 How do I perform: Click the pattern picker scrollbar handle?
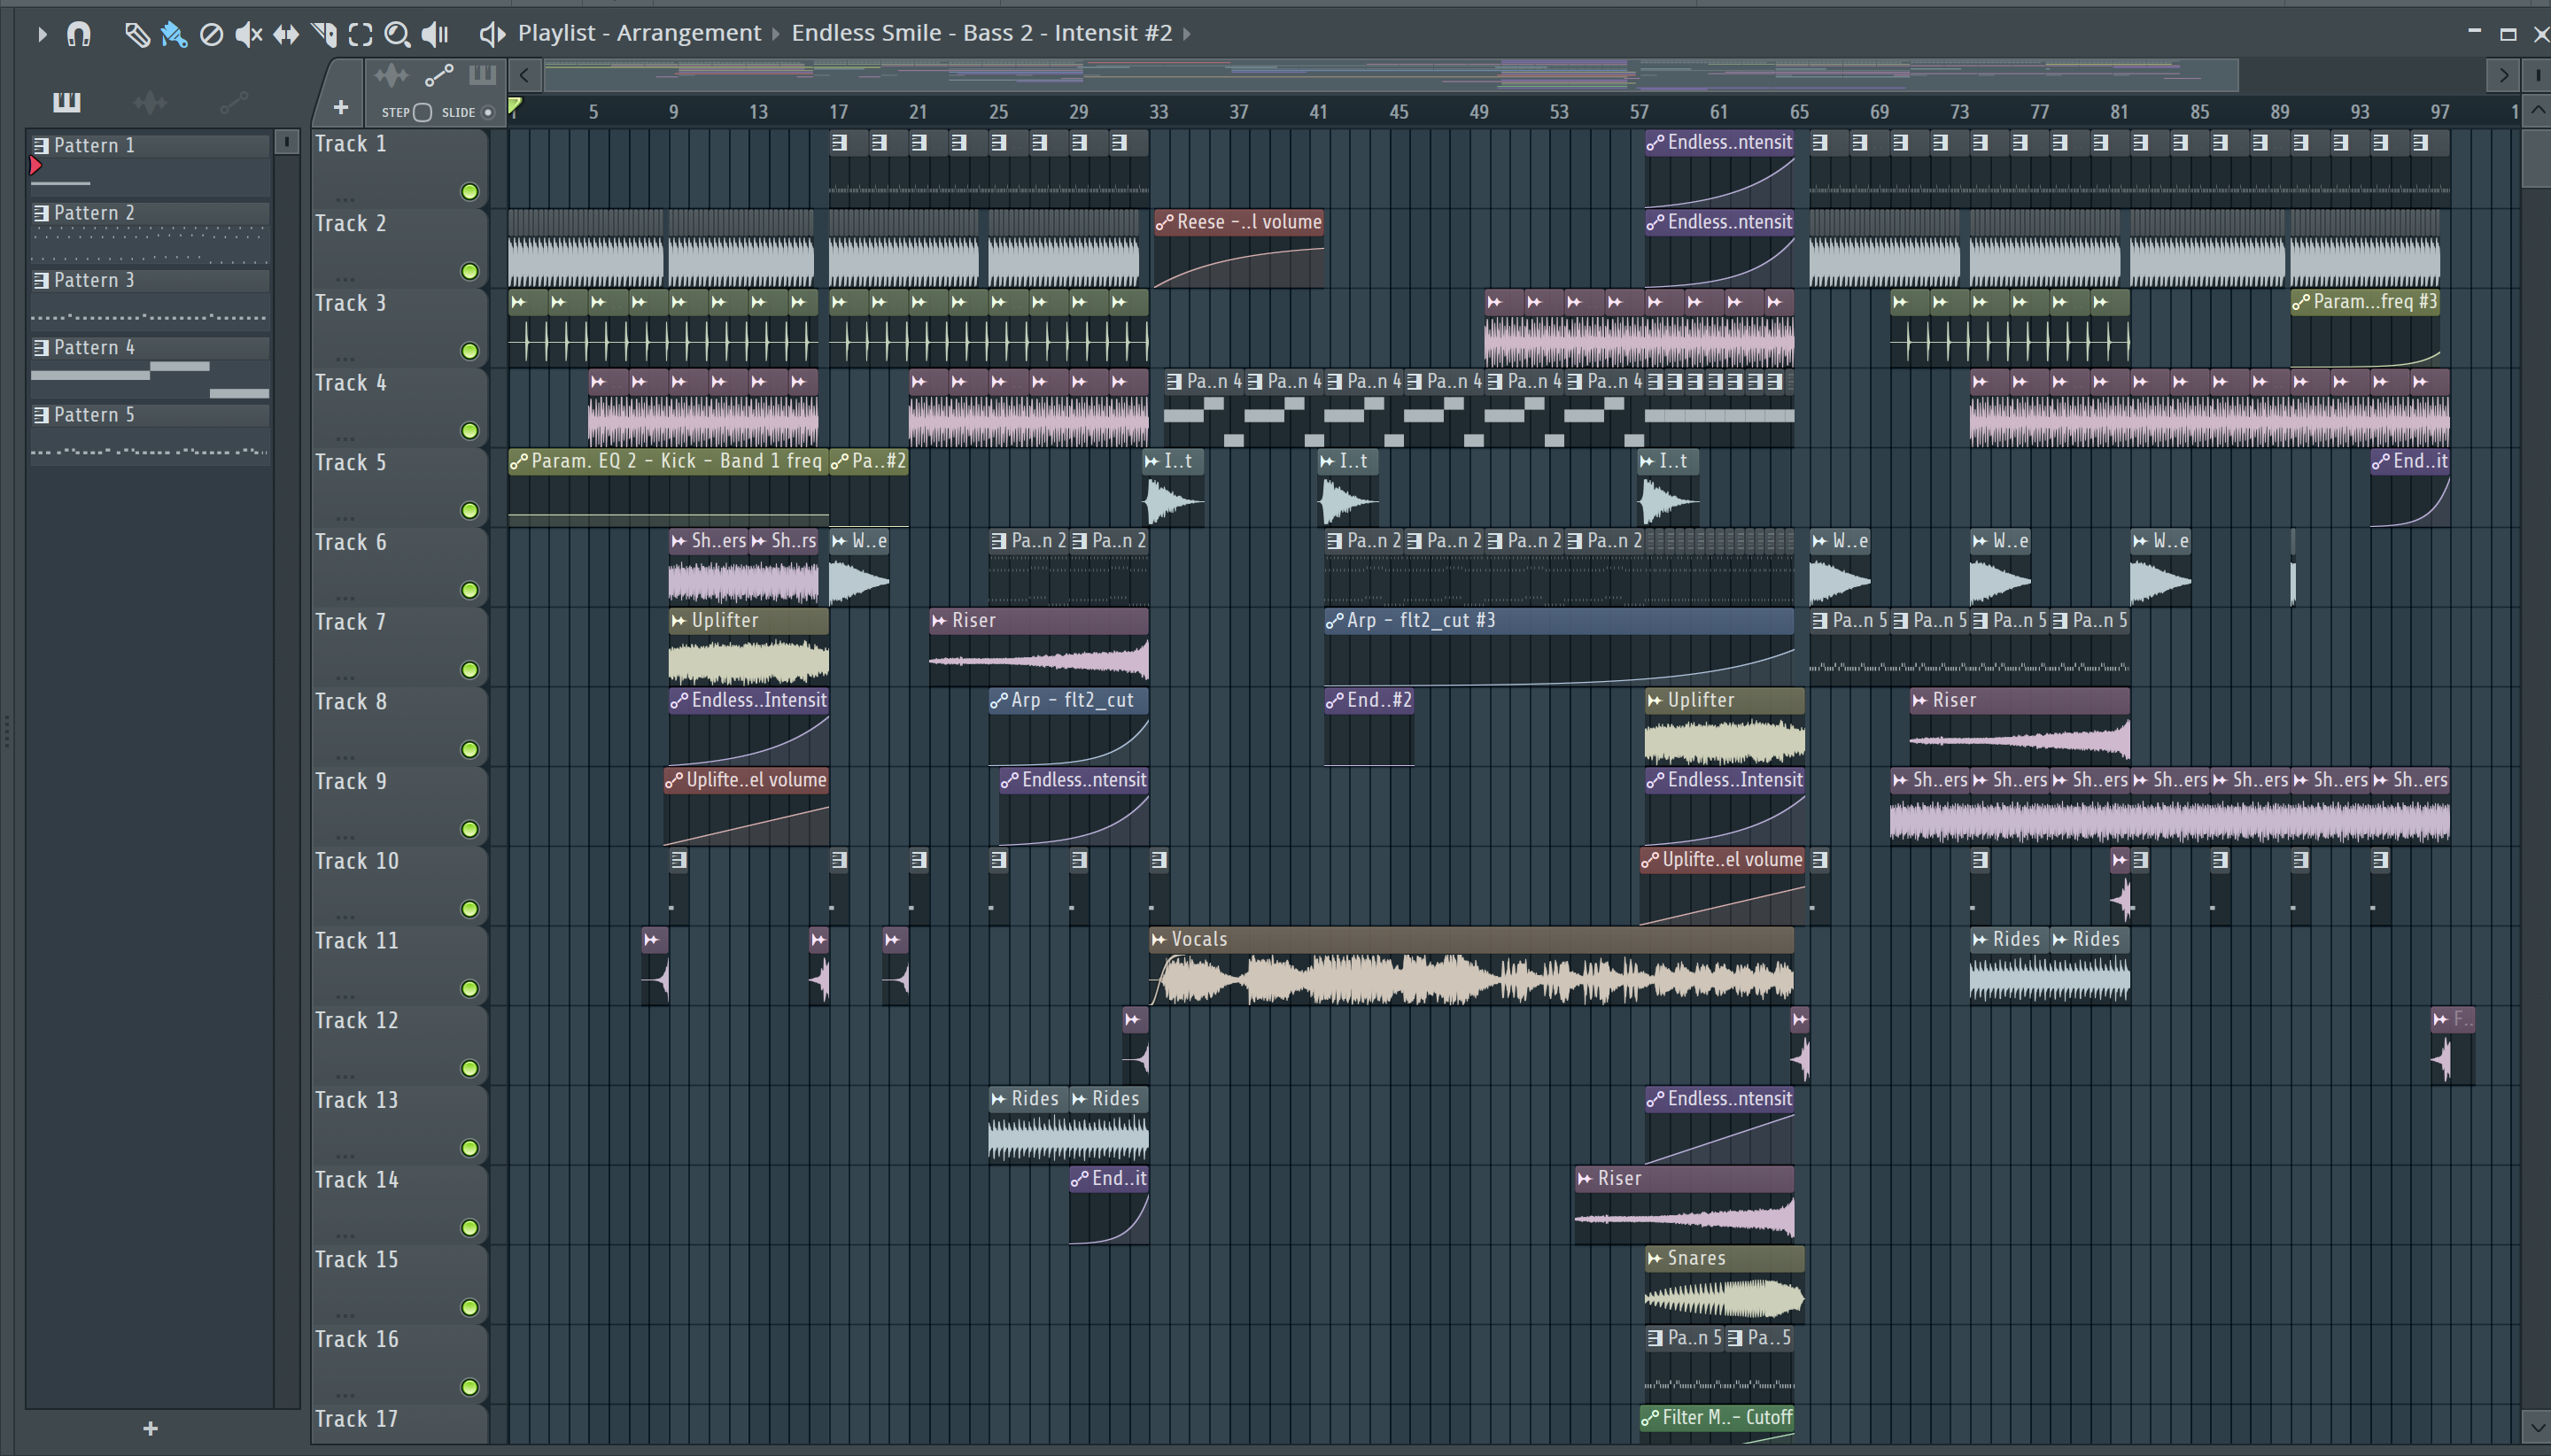pos(286,142)
